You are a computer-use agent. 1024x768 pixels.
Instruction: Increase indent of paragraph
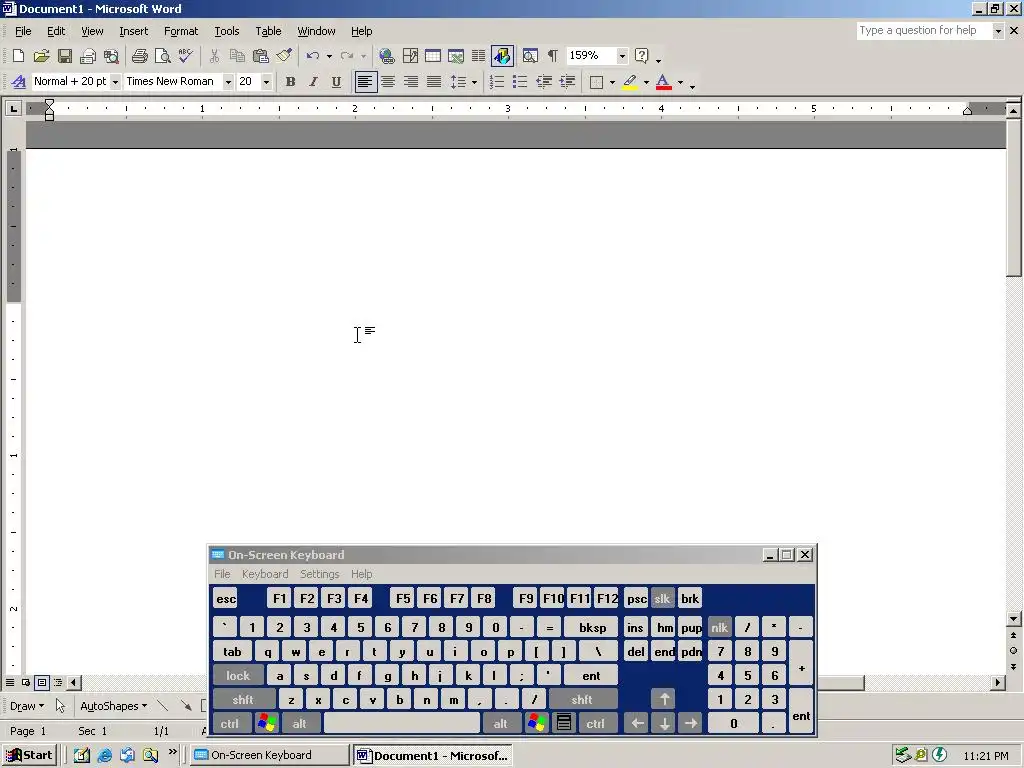point(567,82)
